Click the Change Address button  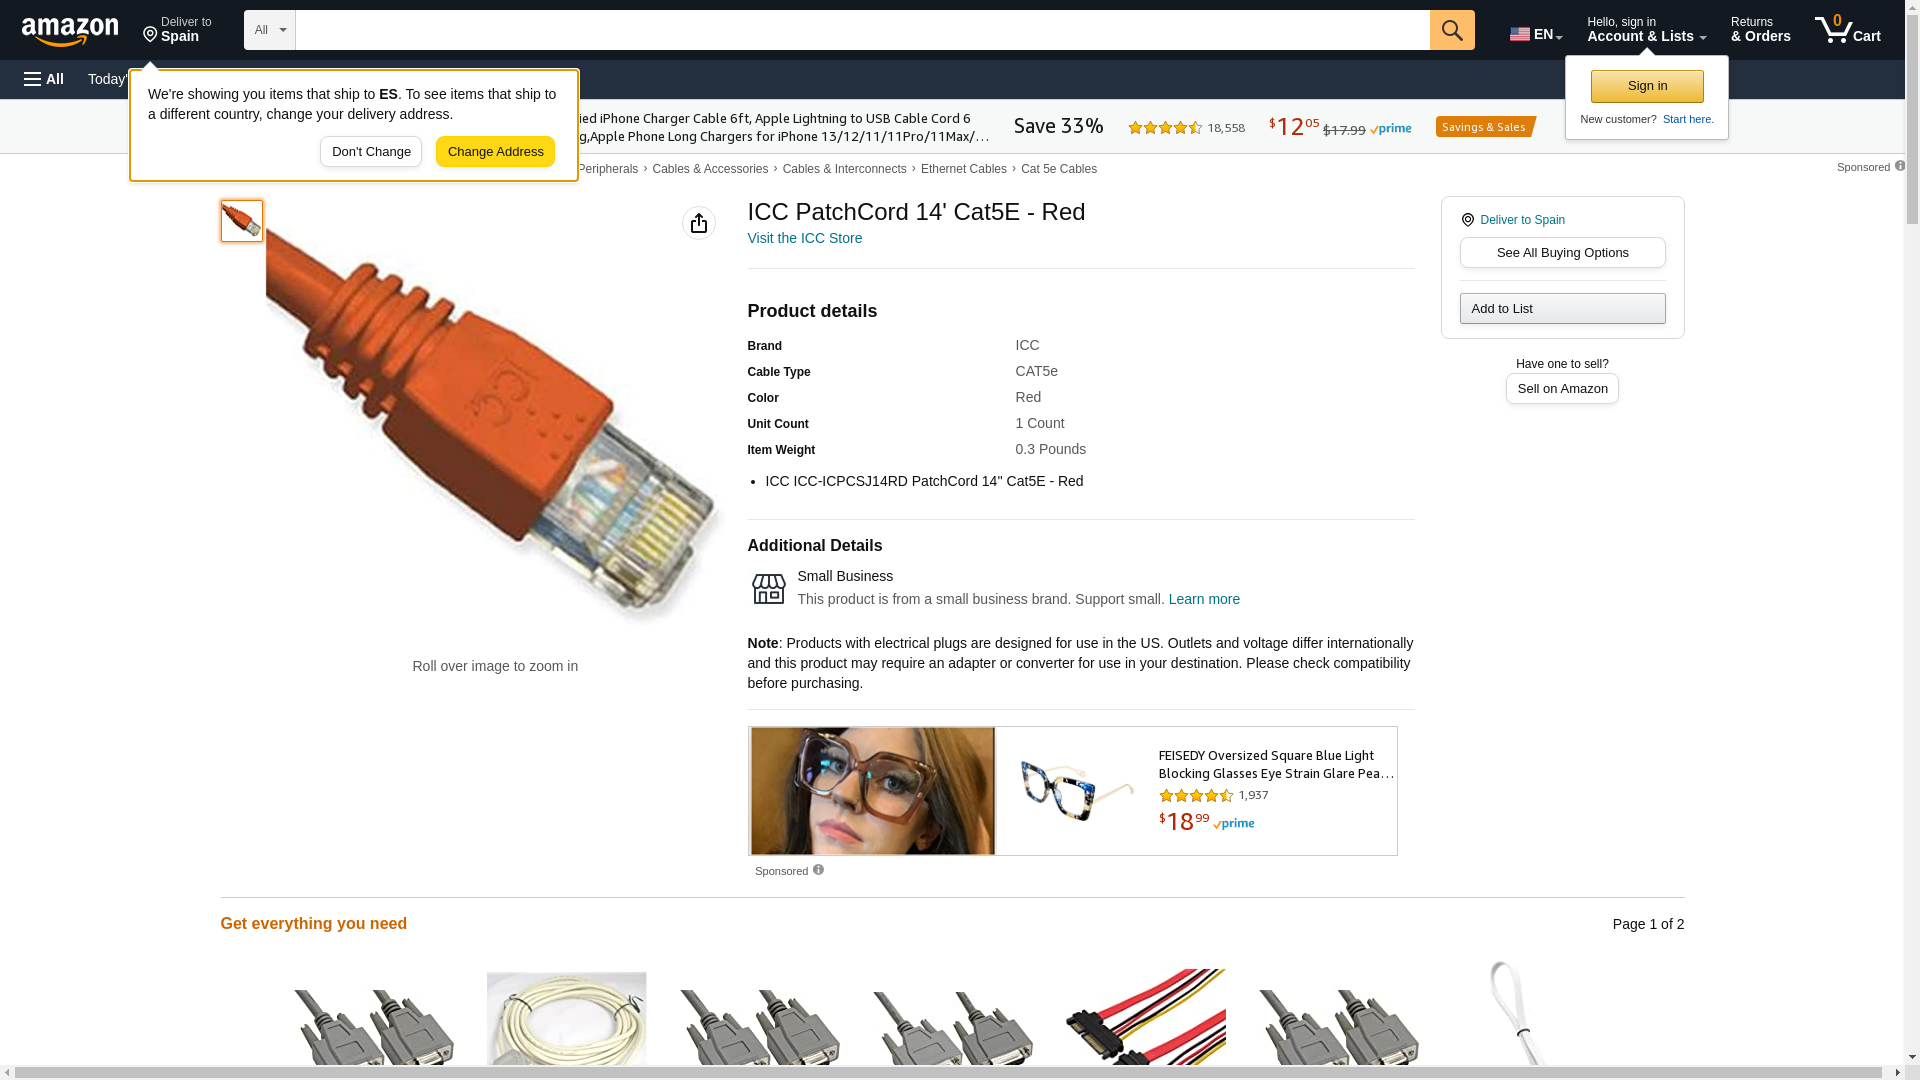[x=495, y=152]
